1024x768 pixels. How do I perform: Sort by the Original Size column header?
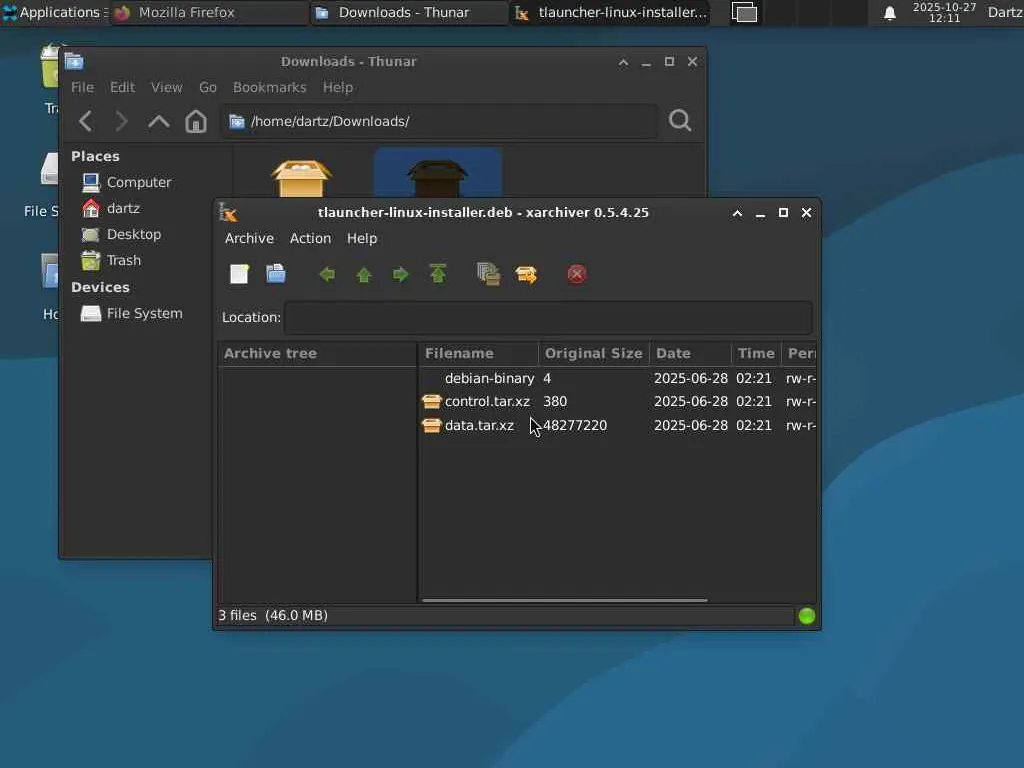coord(594,353)
